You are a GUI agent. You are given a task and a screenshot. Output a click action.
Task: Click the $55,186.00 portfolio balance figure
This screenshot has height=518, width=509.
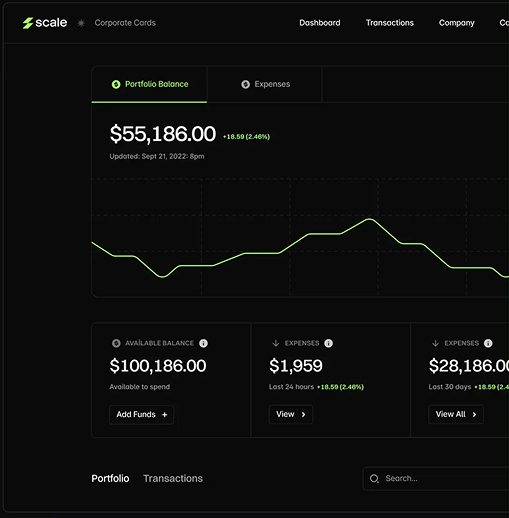pos(163,134)
